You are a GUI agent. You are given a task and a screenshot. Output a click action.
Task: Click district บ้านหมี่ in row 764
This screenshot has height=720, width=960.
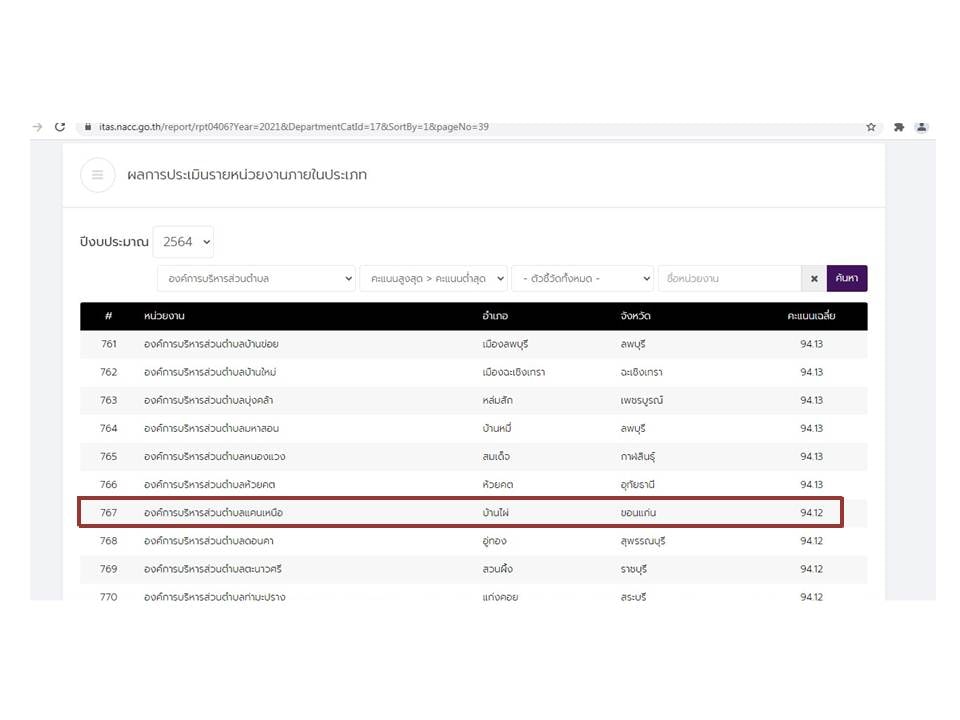pos(497,429)
